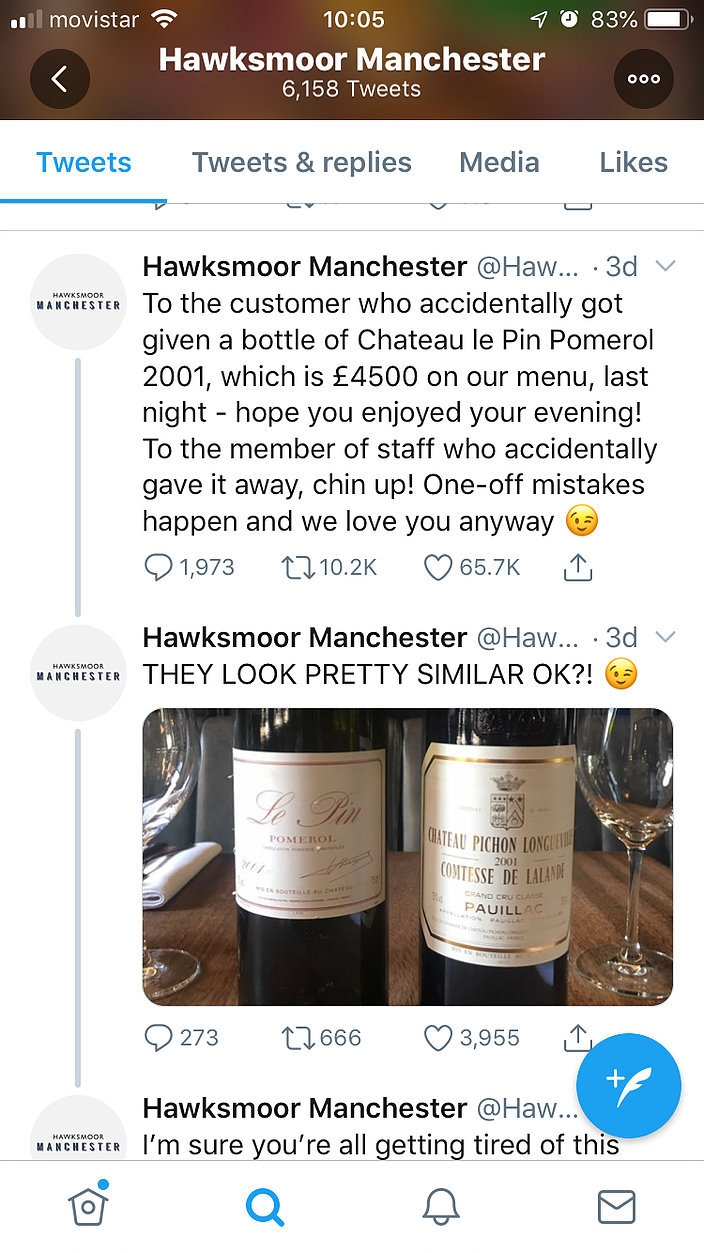Expand the chevron on the PRETTY SIMILAR tweet
Image resolution: width=704 pixels, height=1253 pixels.
(x=664, y=638)
